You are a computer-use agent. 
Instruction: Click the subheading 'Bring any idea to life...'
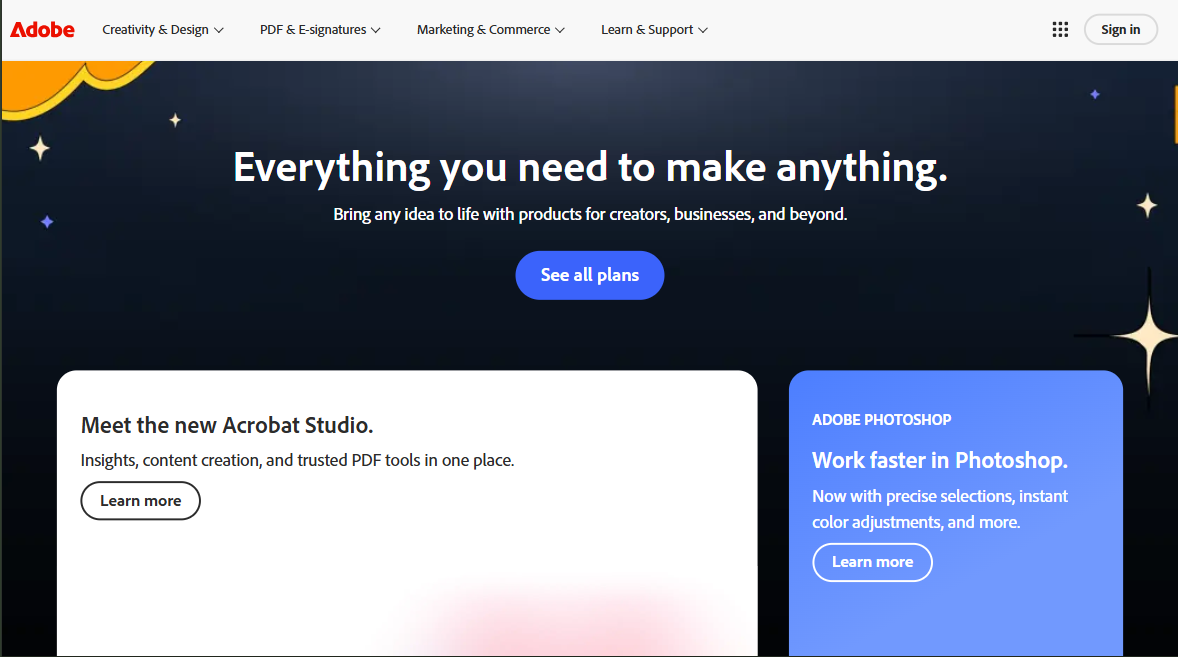(x=590, y=214)
